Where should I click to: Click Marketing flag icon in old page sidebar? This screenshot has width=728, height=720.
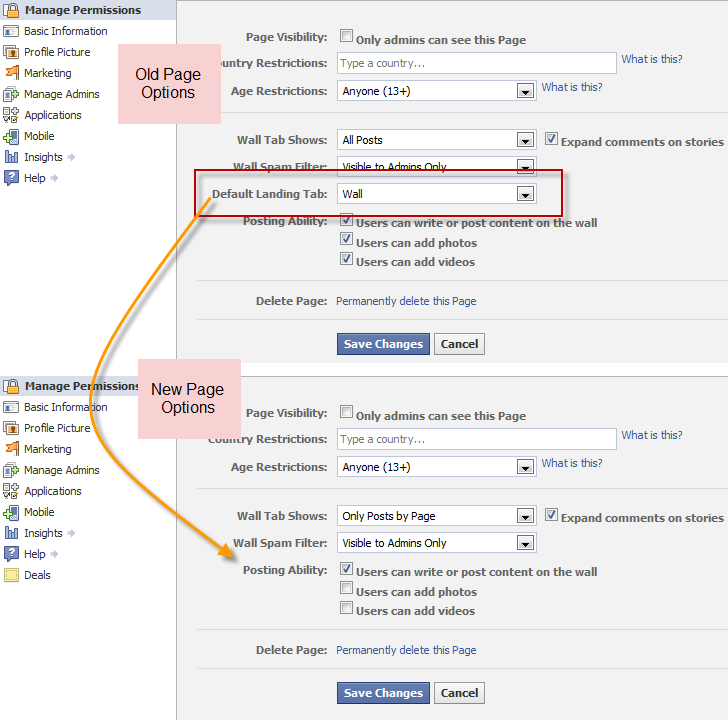coord(12,73)
